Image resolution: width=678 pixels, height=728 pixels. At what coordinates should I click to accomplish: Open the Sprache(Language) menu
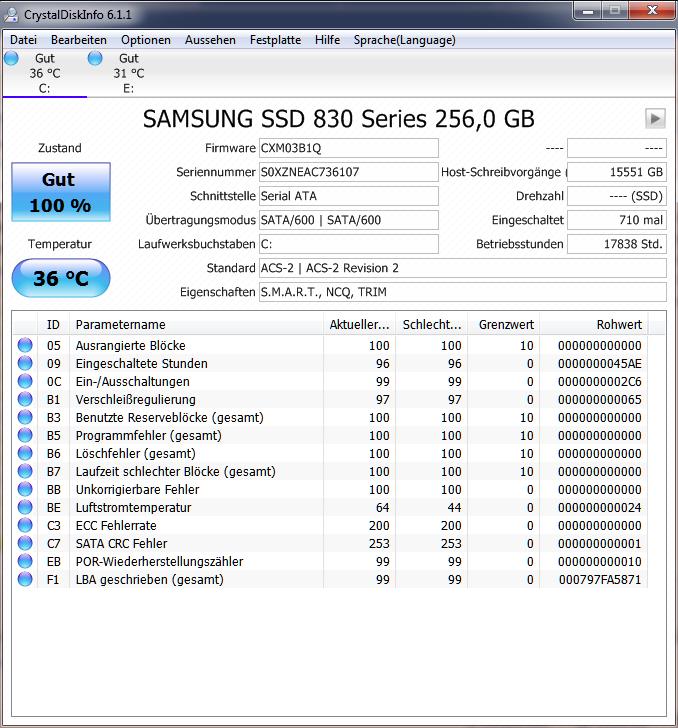point(404,40)
